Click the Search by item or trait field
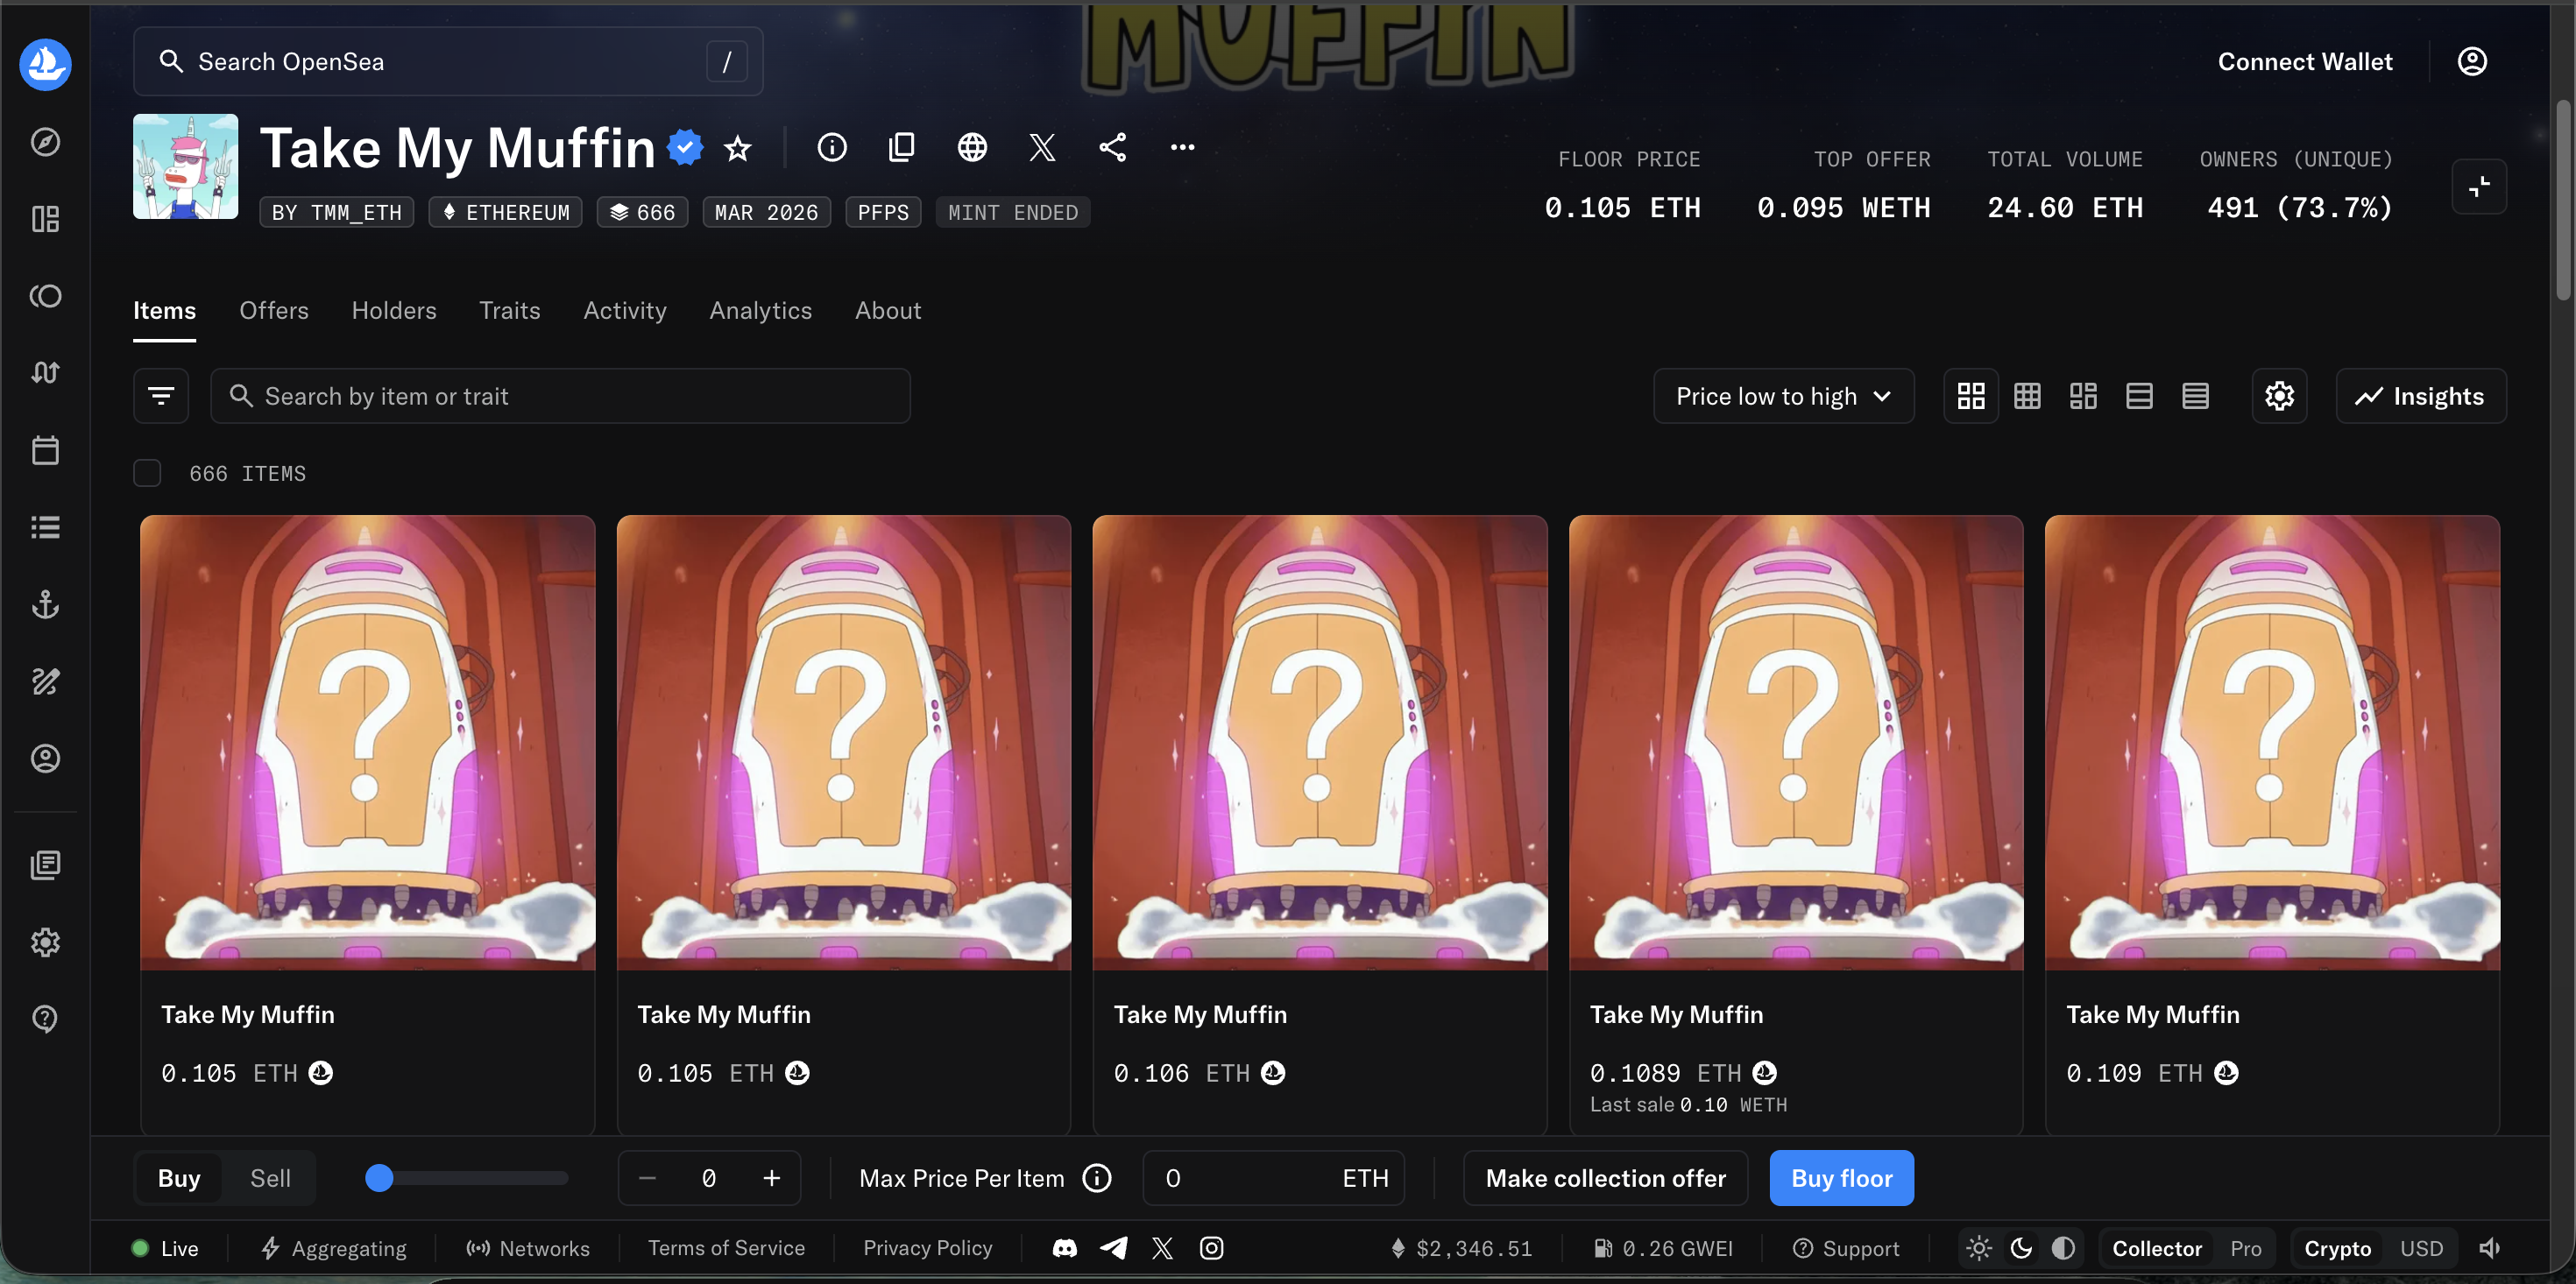The width and height of the screenshot is (2576, 1284). [561, 395]
